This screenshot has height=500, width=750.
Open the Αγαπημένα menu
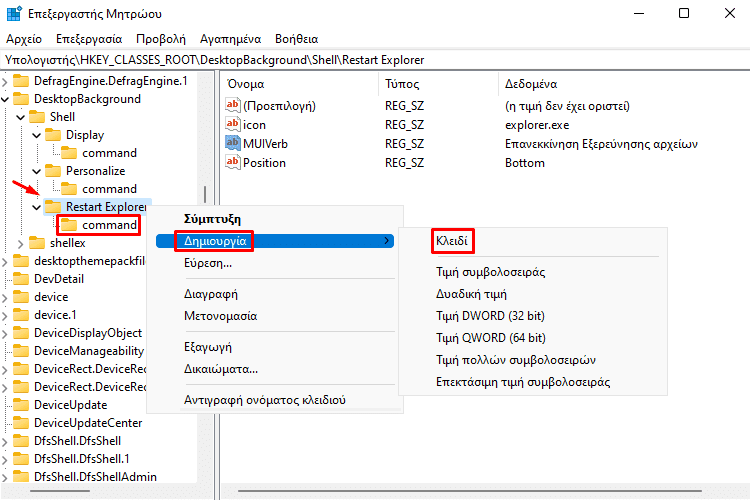click(x=231, y=38)
